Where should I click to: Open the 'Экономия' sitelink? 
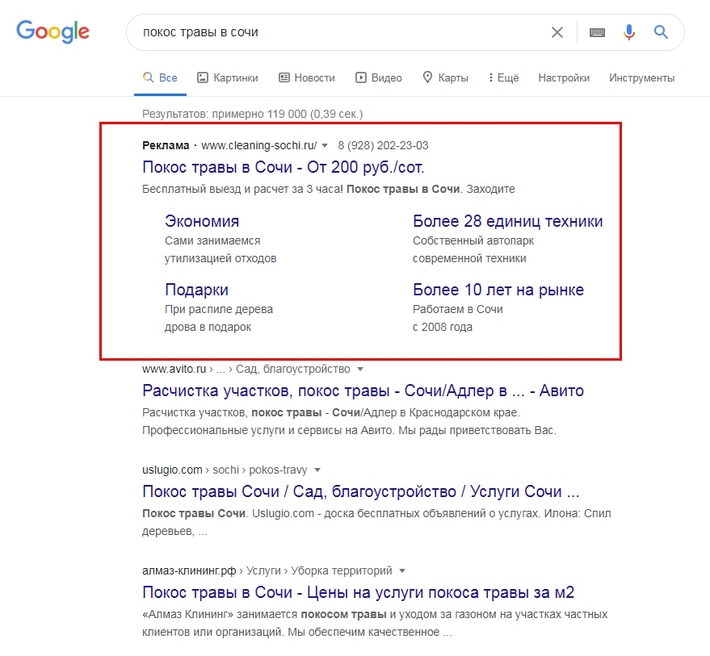click(x=202, y=221)
